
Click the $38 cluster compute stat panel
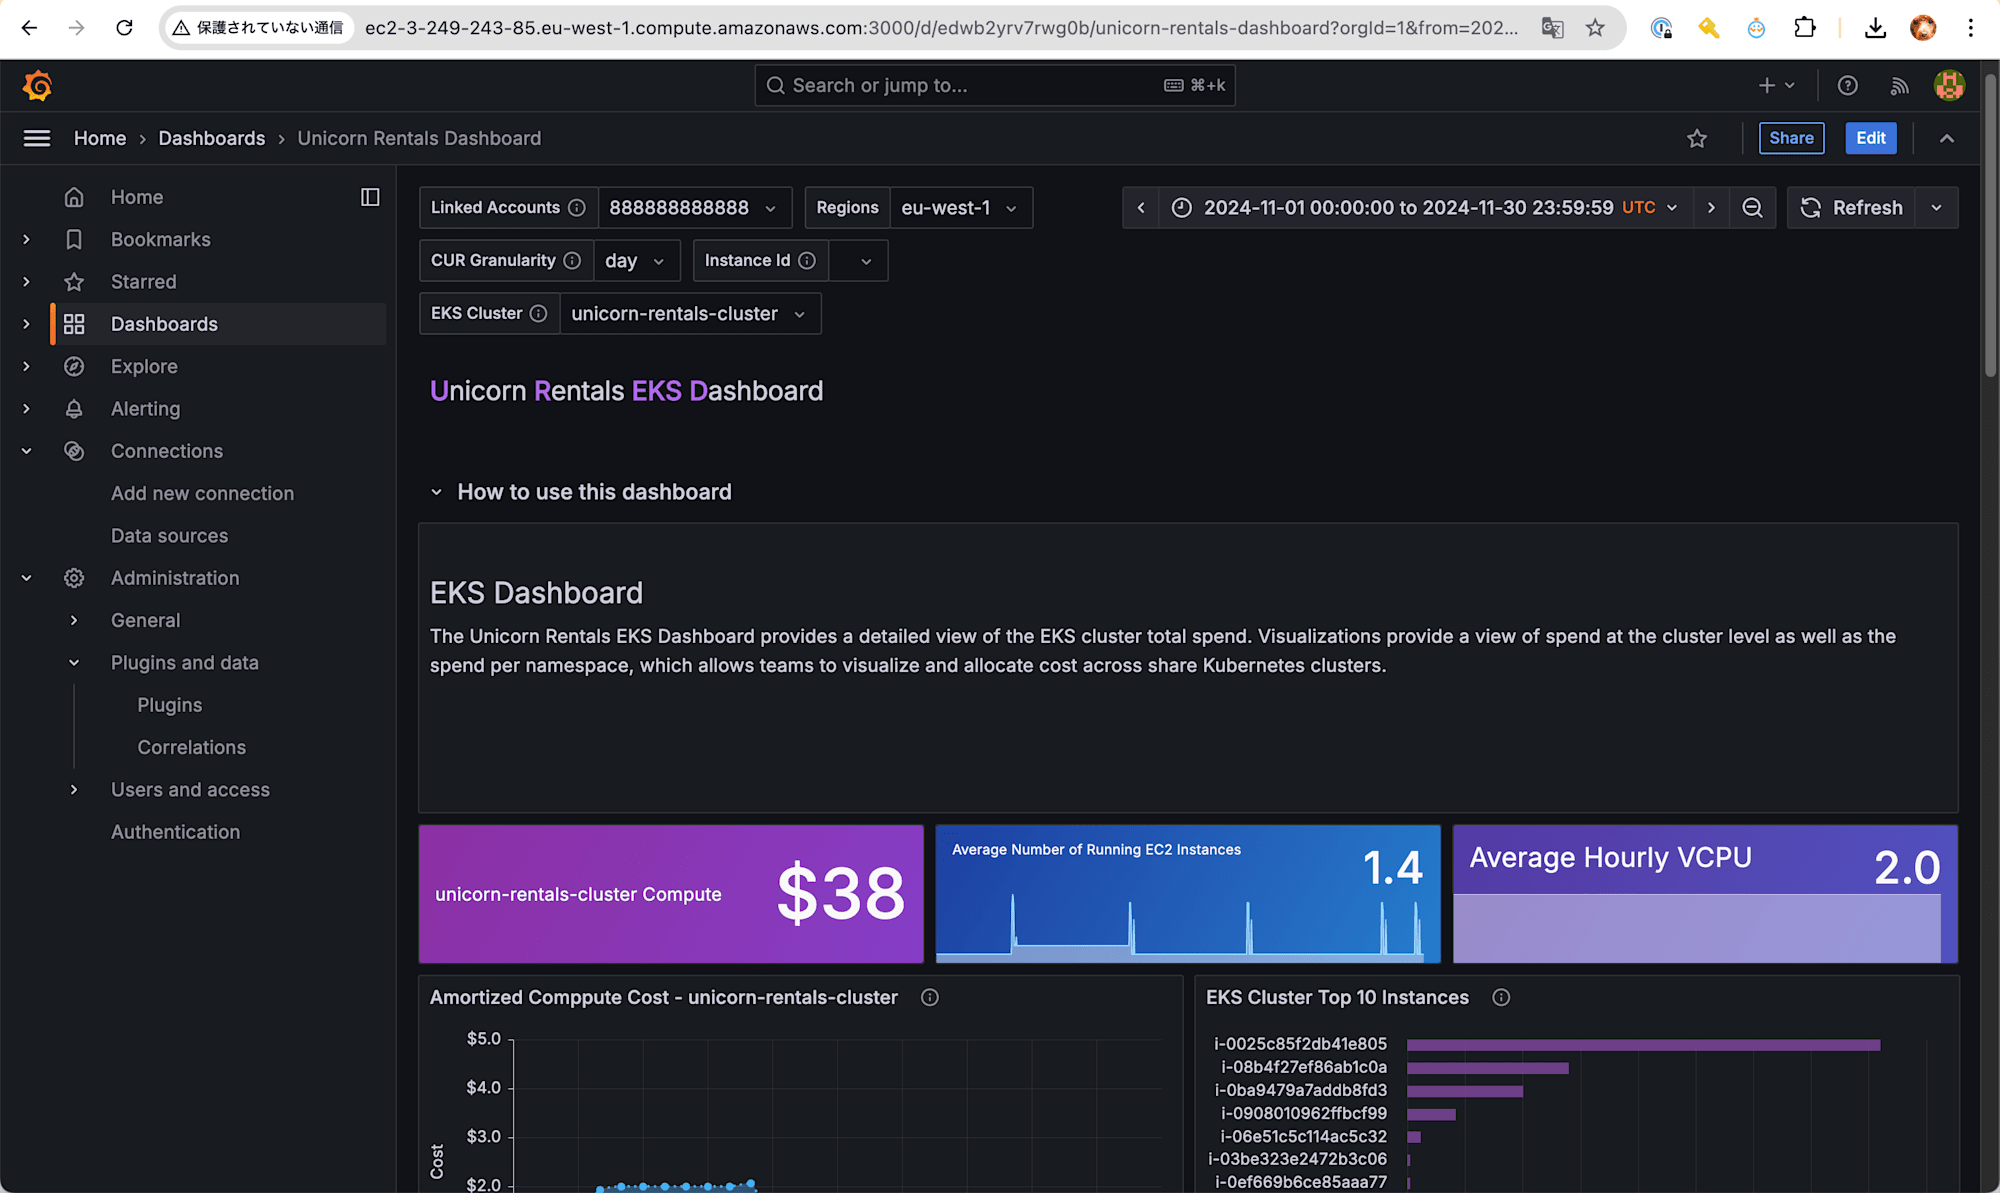click(671, 894)
